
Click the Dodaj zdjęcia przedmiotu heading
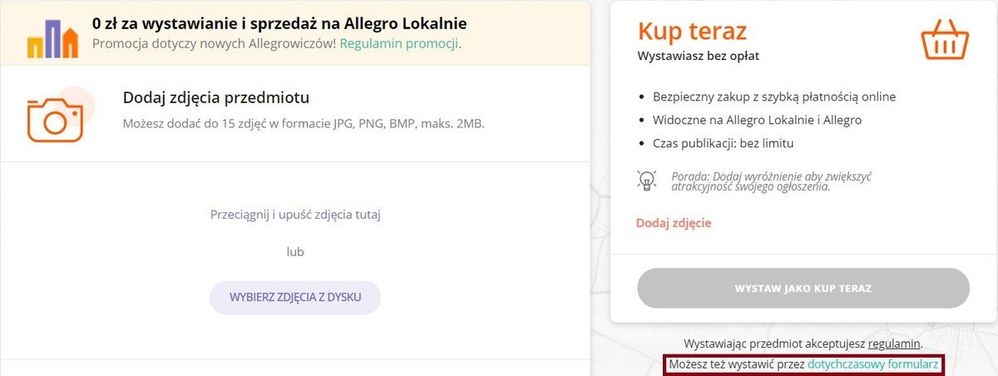216,98
